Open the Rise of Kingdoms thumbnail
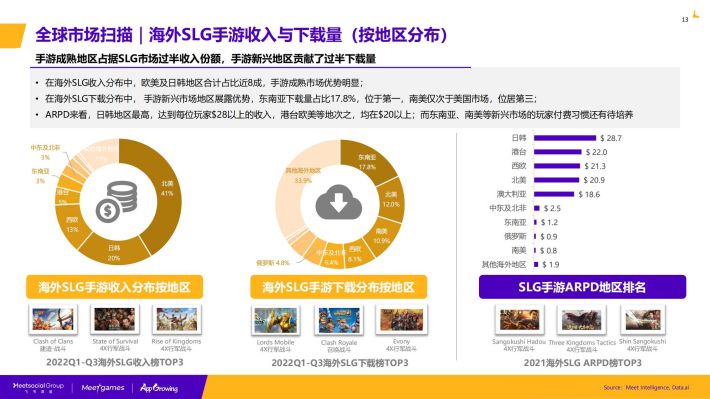Screen dimensions: 710x399 (177, 319)
